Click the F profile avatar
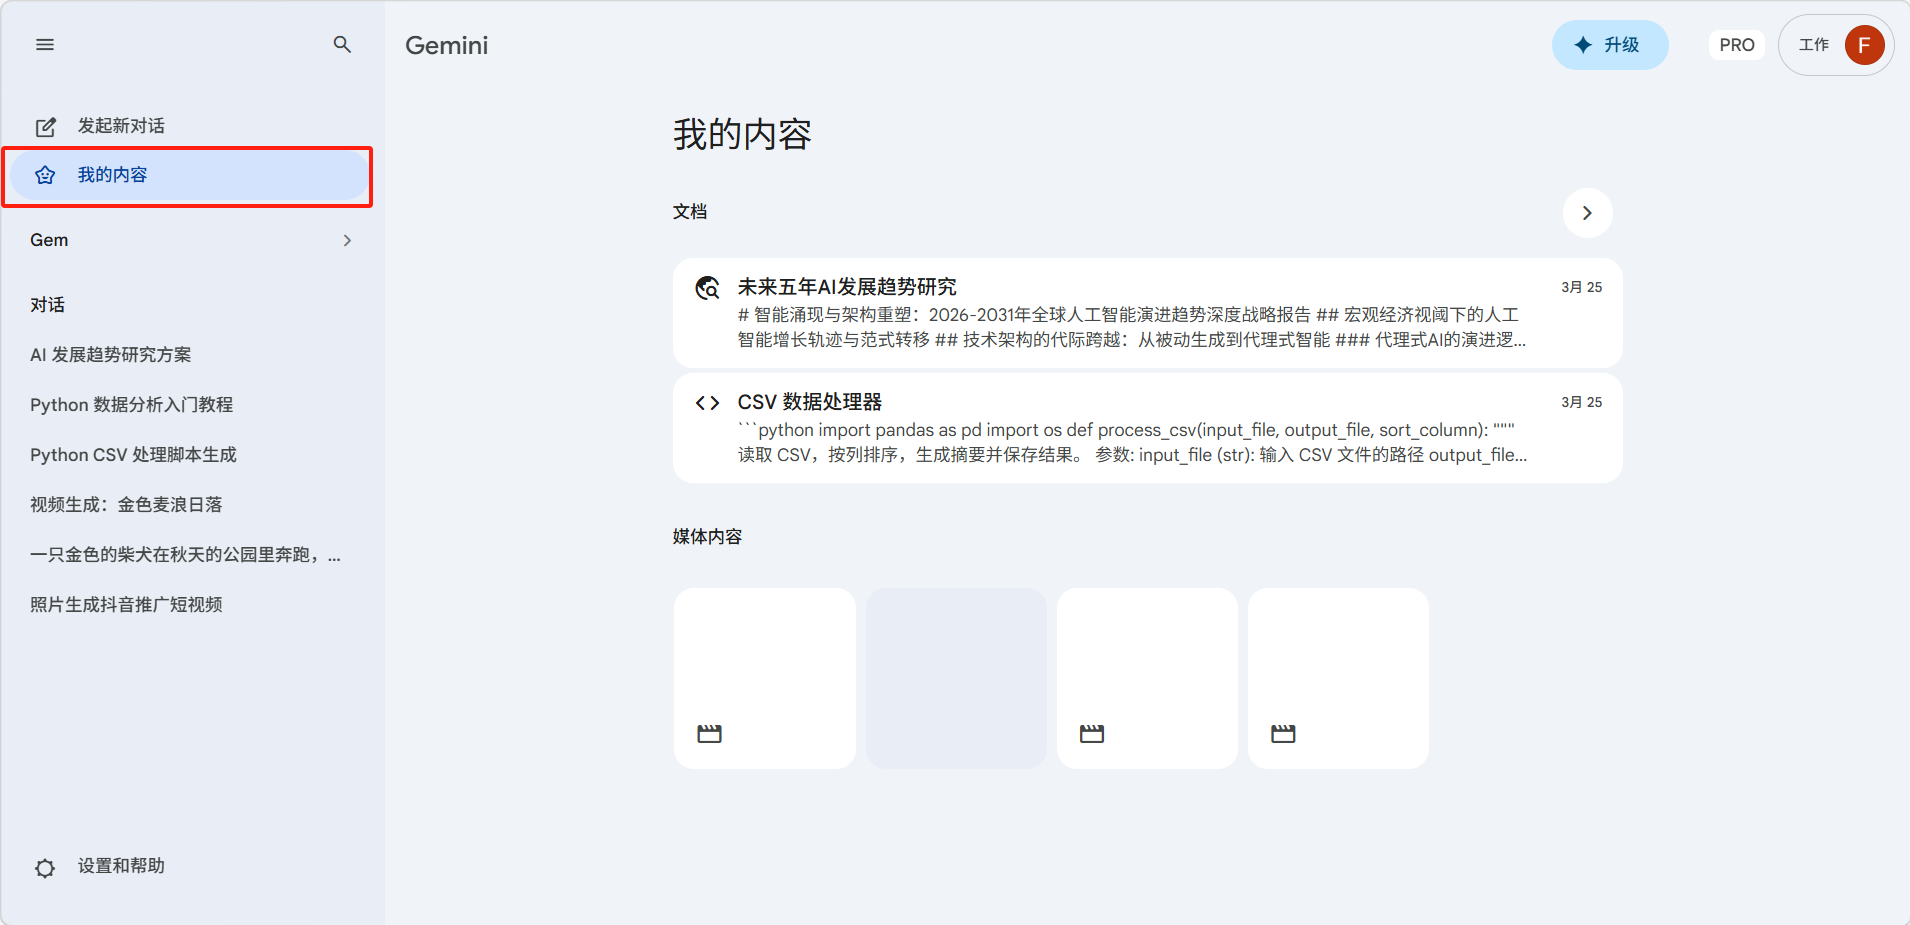Screen dimensions: 1910x925 pos(1864,45)
